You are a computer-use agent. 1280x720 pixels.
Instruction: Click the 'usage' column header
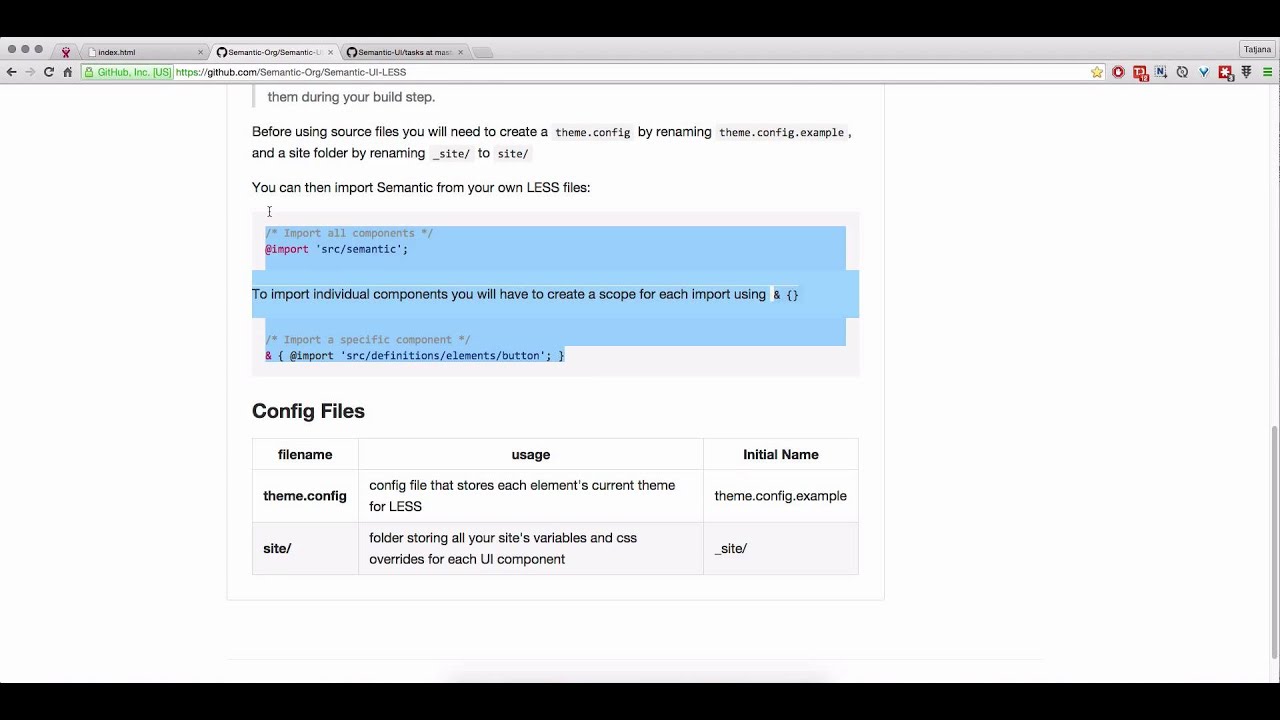531,454
